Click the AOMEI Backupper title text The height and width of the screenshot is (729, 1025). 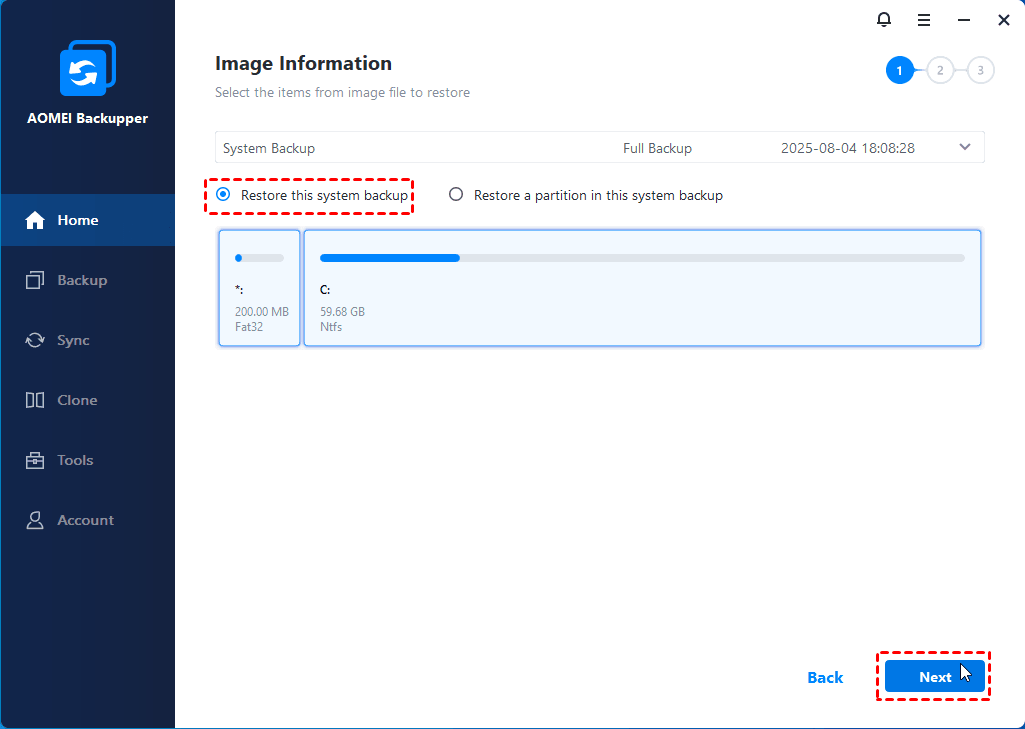coord(88,118)
